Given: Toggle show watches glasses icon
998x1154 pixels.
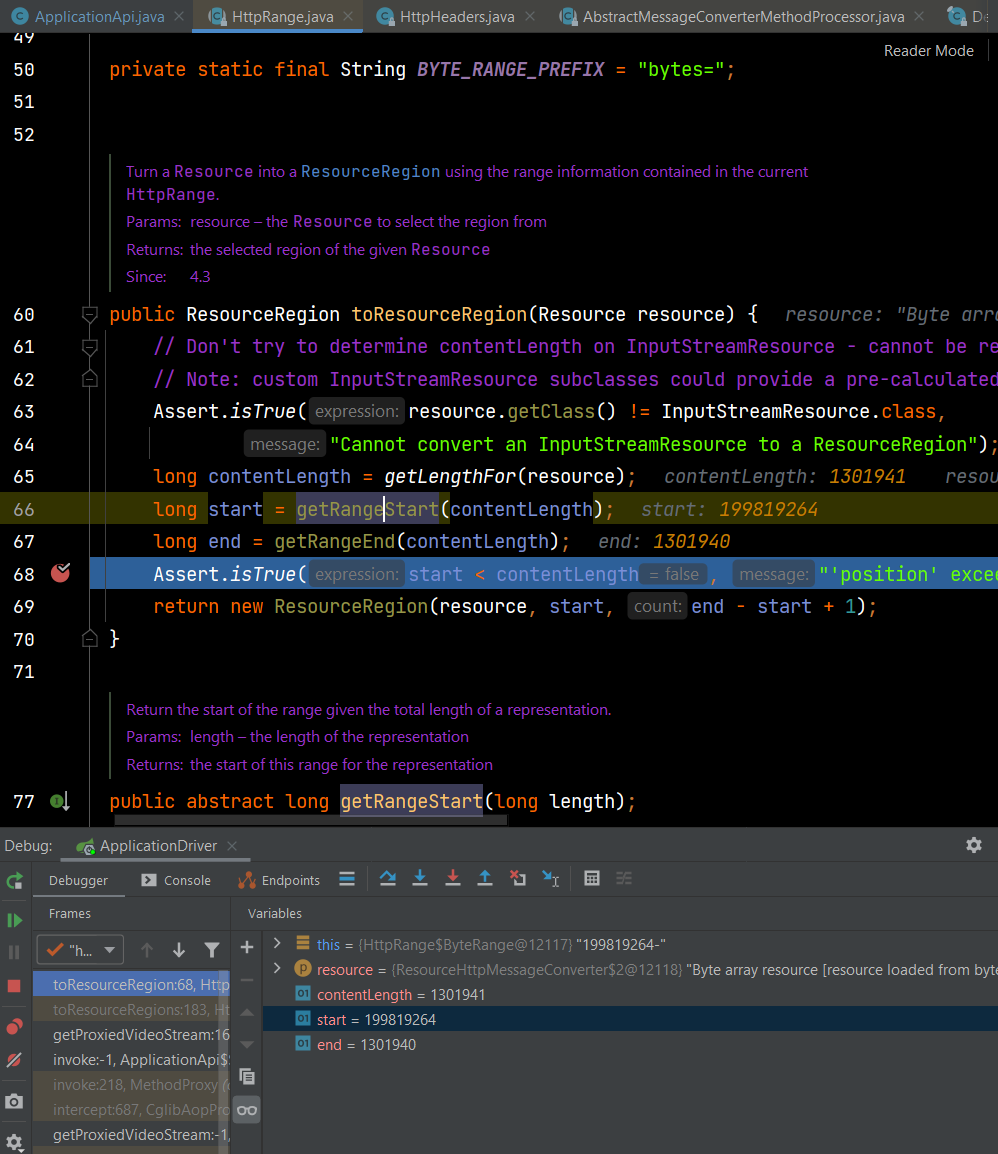Looking at the screenshot, I should pyautogui.click(x=247, y=1110).
